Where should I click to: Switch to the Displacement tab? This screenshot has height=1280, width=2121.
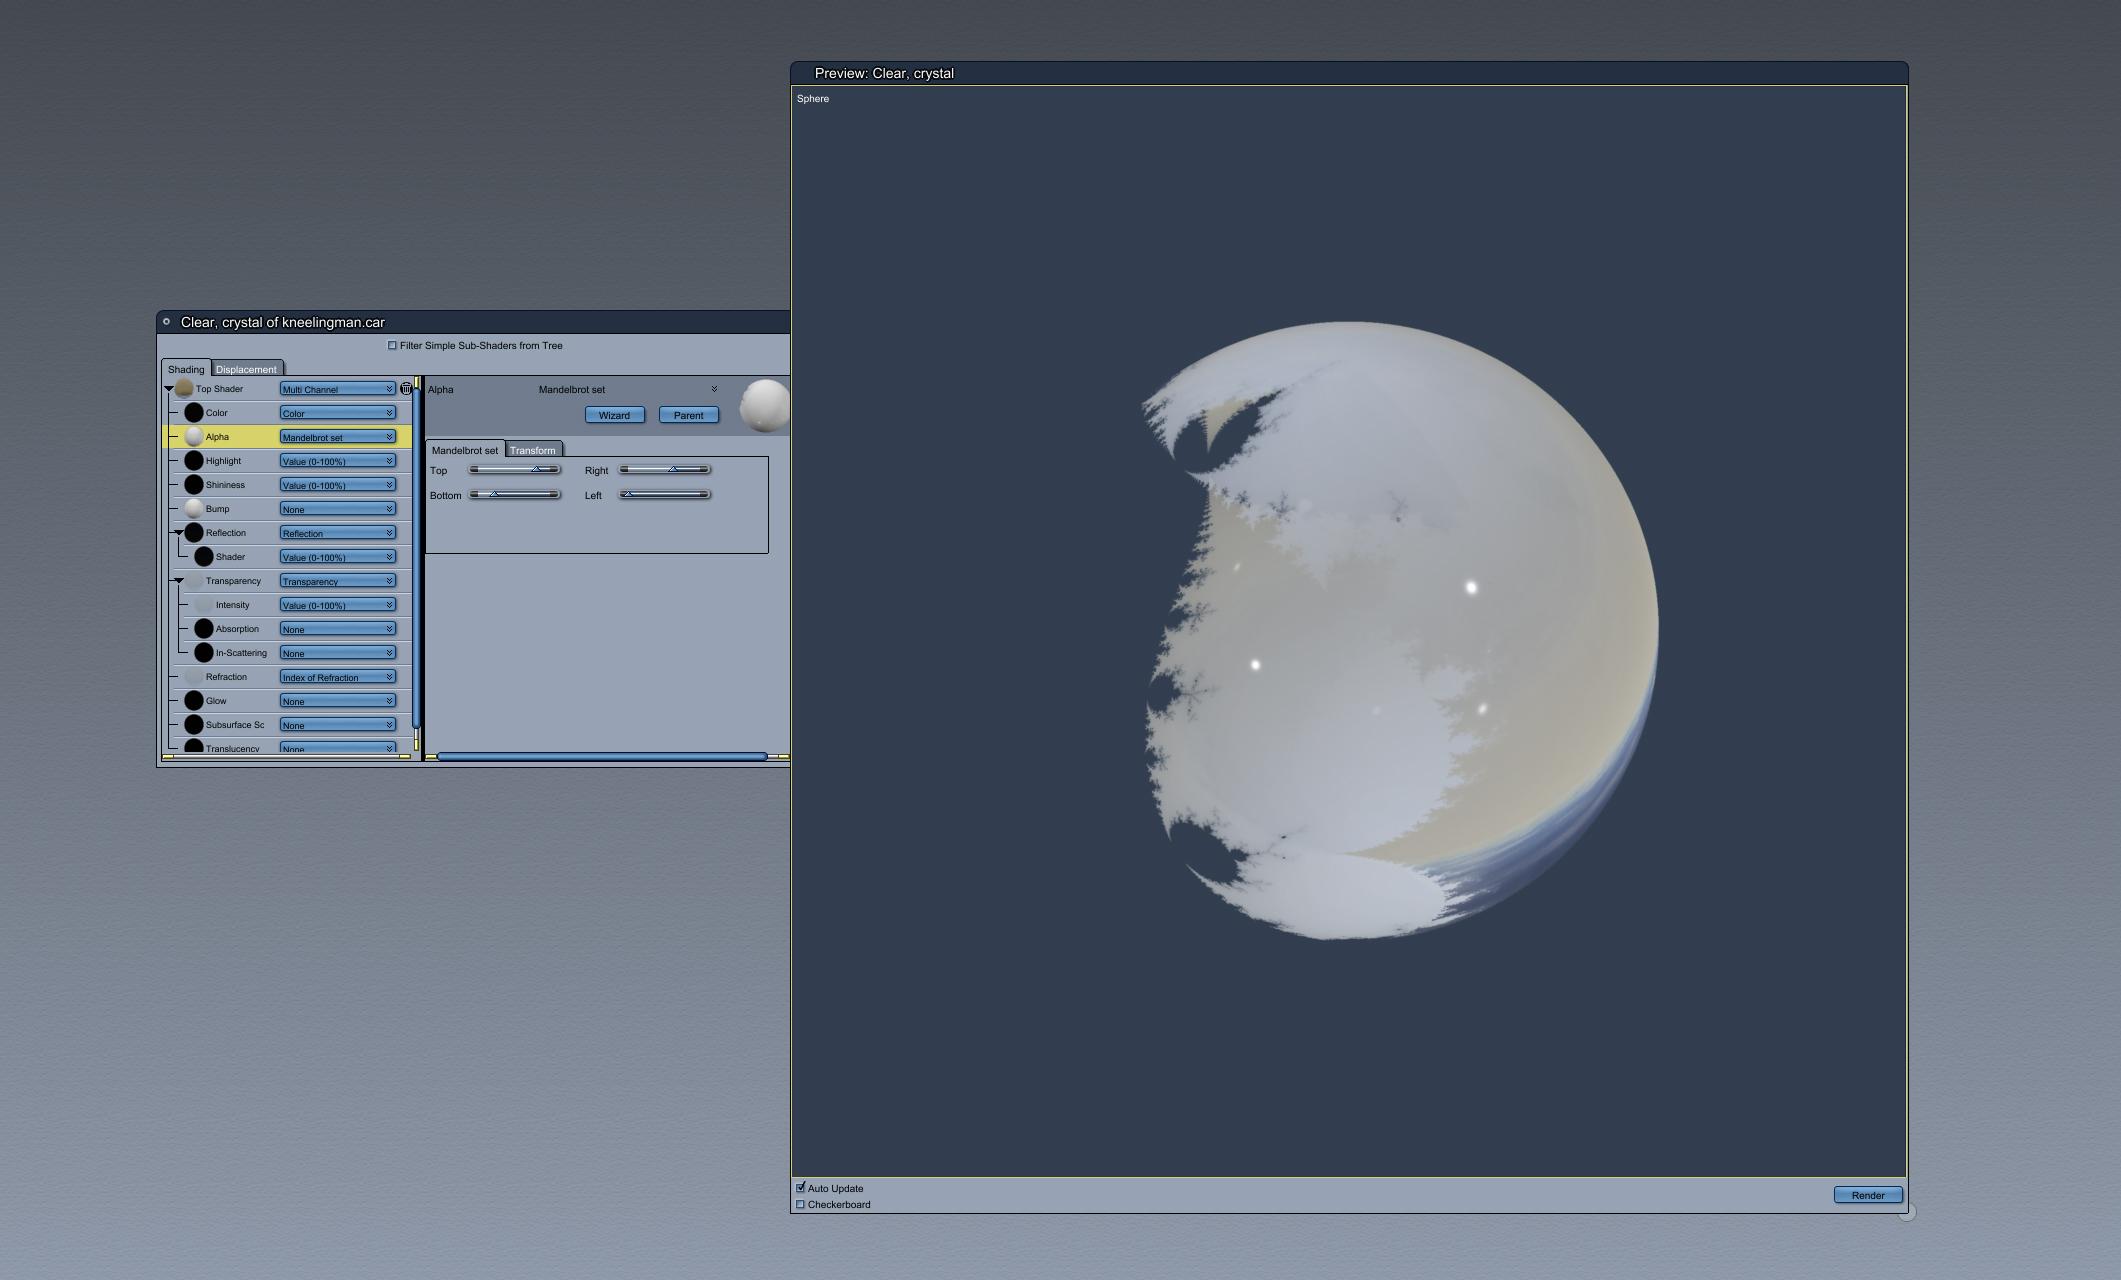(x=246, y=369)
